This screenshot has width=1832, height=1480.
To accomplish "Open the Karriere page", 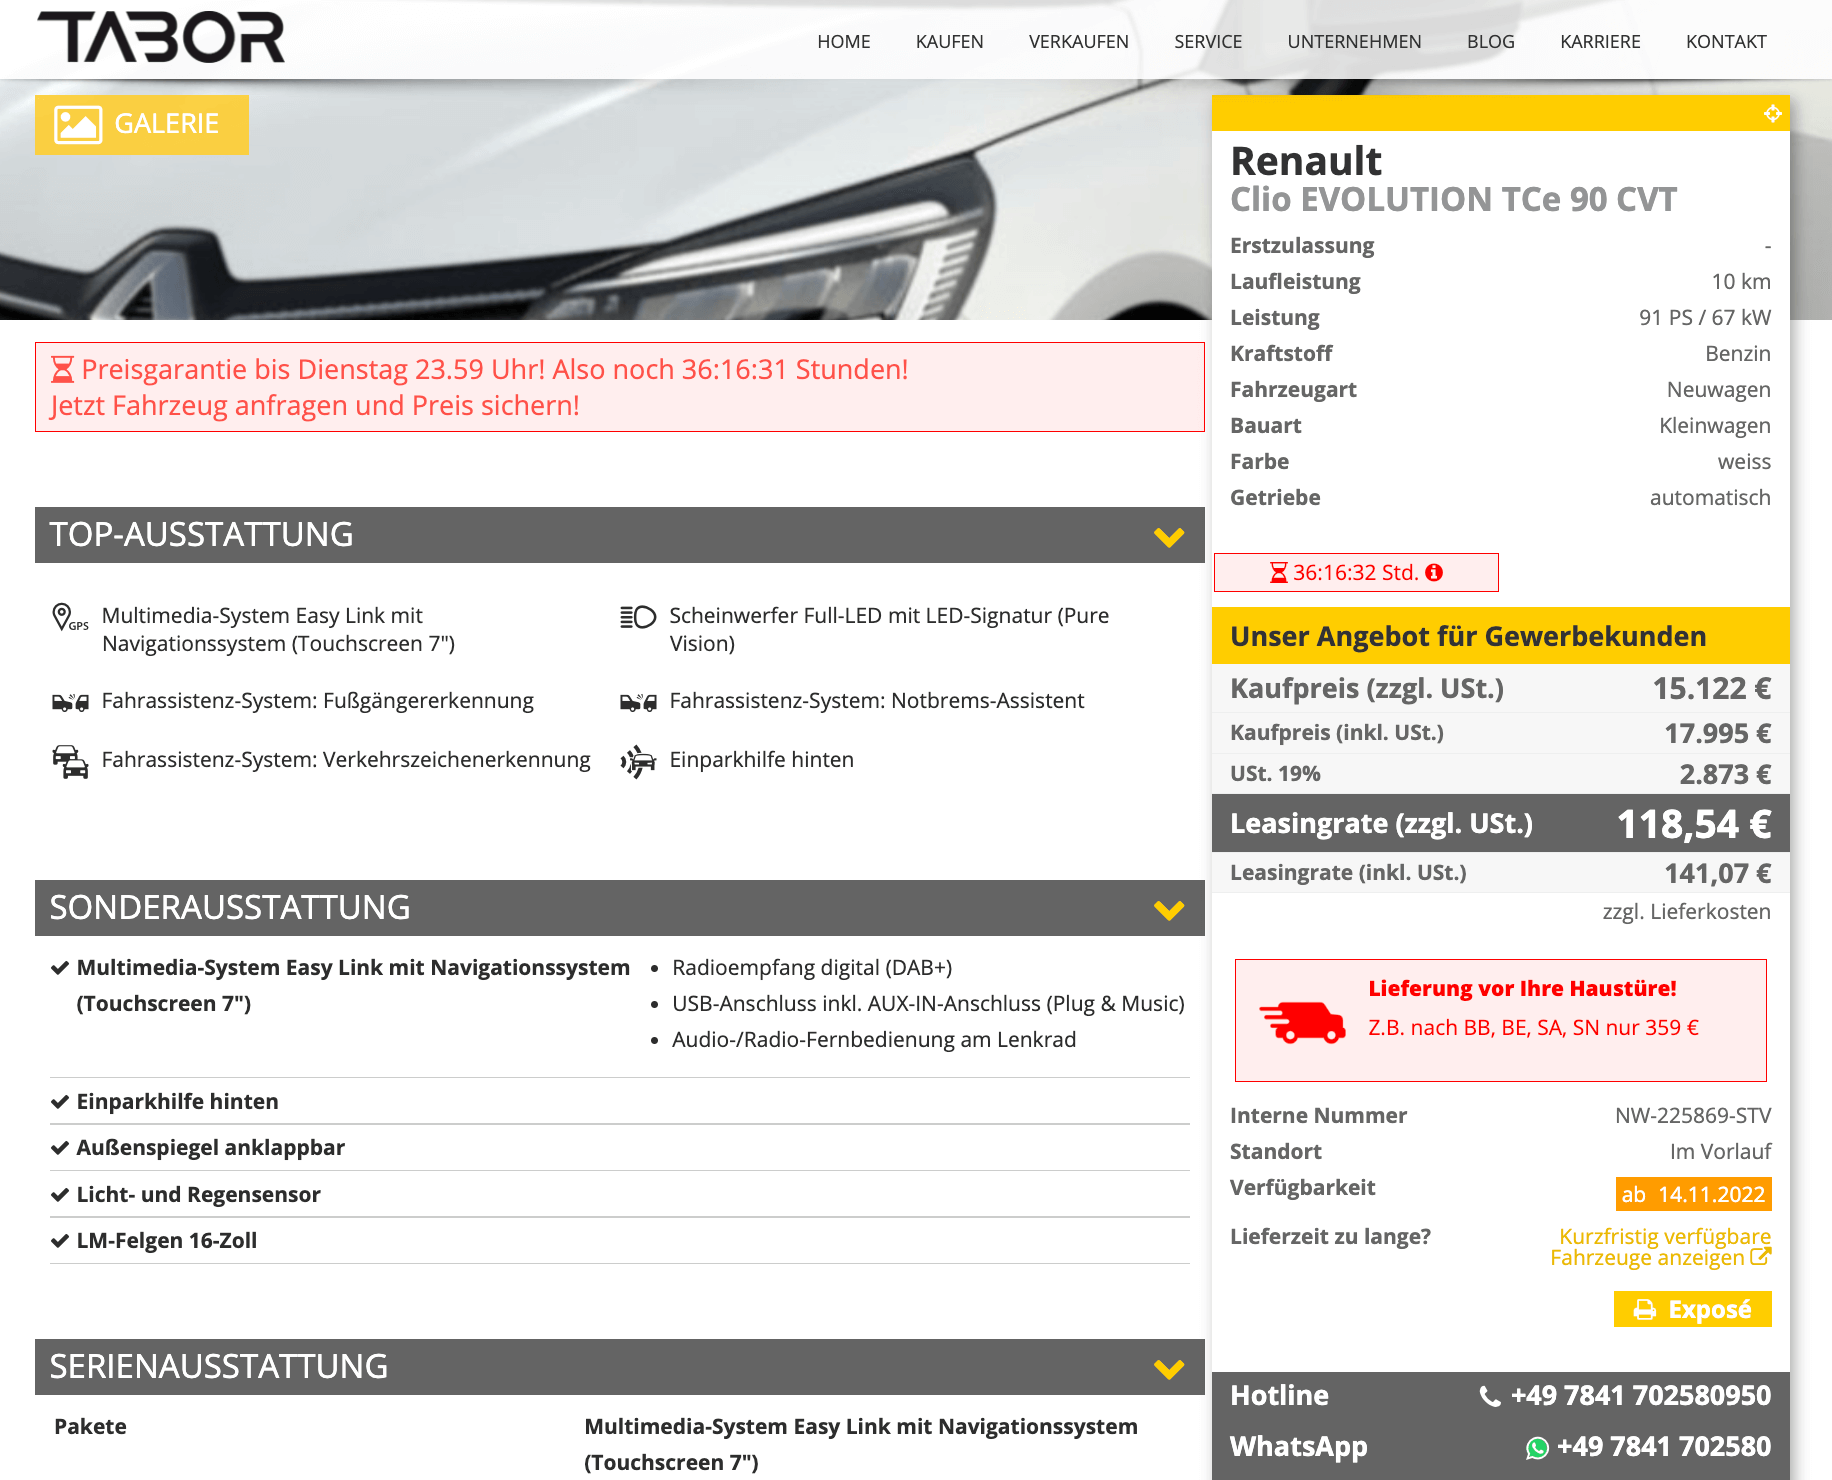I will click(x=1600, y=42).
